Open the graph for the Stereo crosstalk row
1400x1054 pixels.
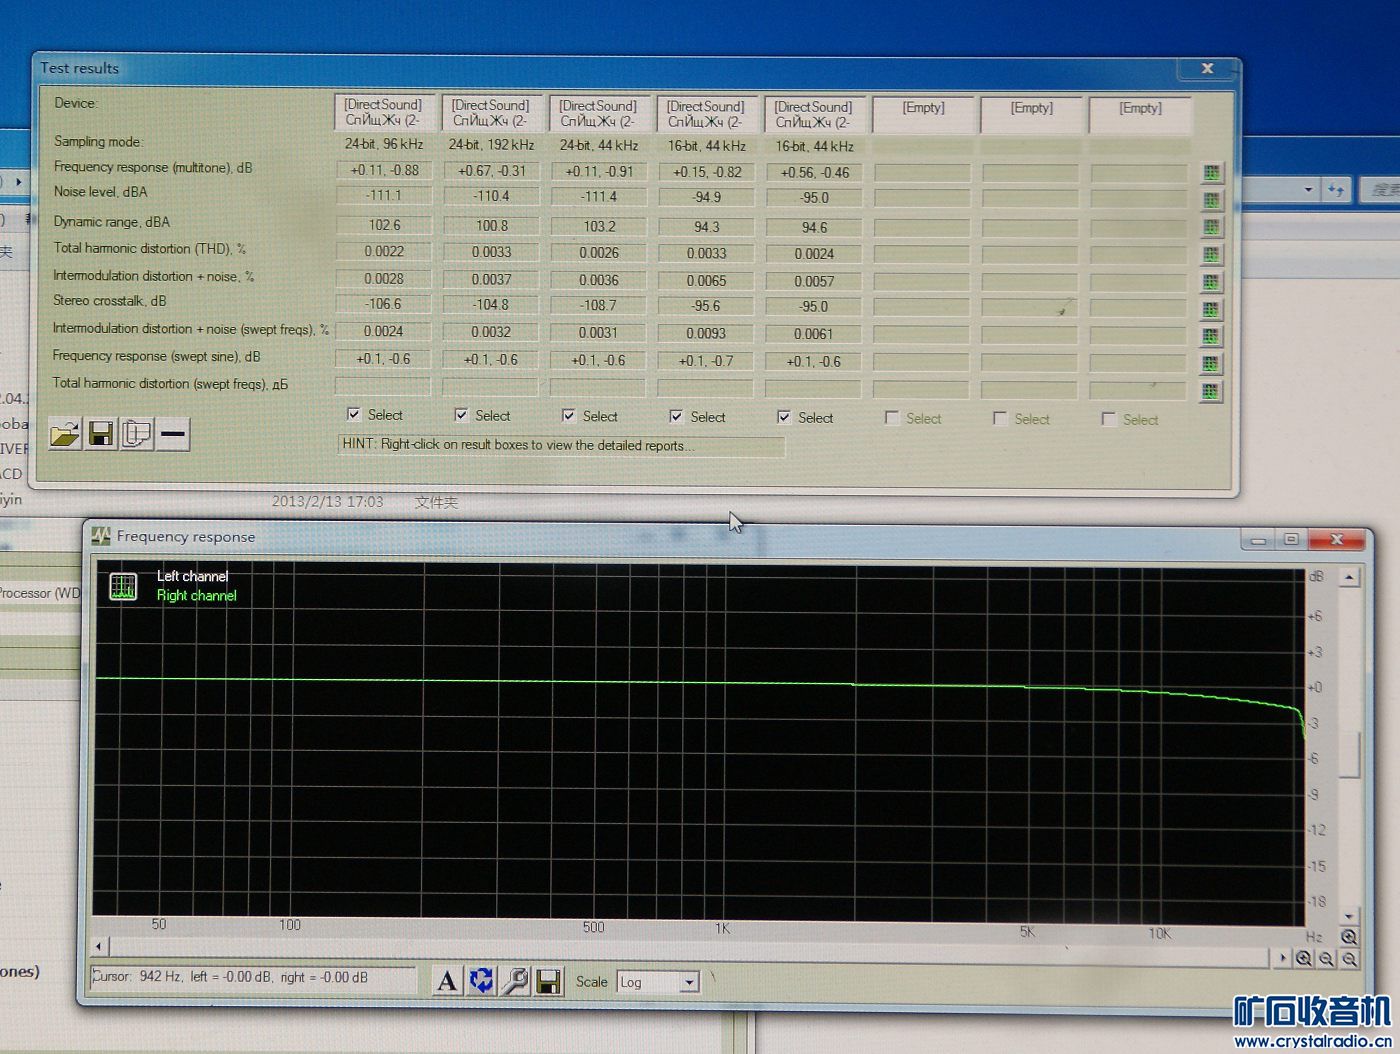click(1211, 309)
